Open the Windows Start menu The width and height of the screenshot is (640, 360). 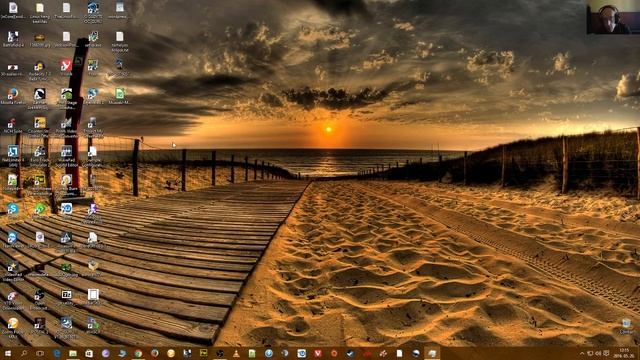8,353
